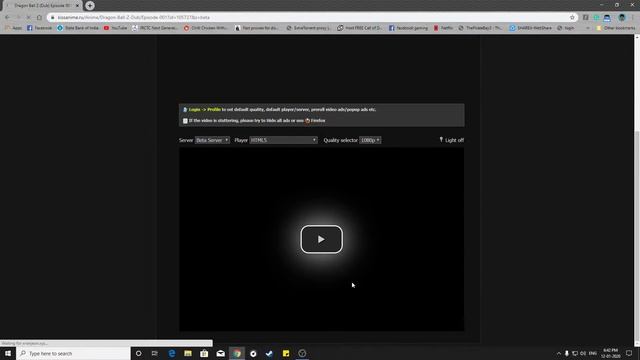Toggle the Light off control
Image resolution: width=640 pixels, height=360 pixels.
coord(451,140)
